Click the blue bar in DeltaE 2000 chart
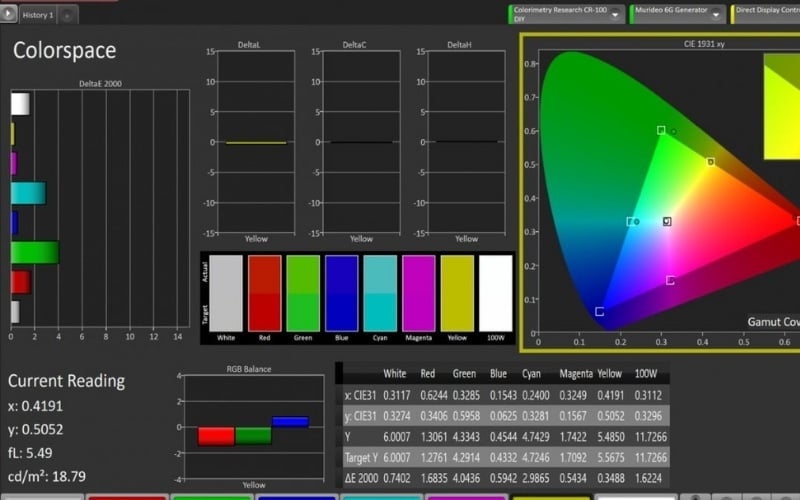The image size is (800, 500). pyautogui.click(x=14, y=223)
